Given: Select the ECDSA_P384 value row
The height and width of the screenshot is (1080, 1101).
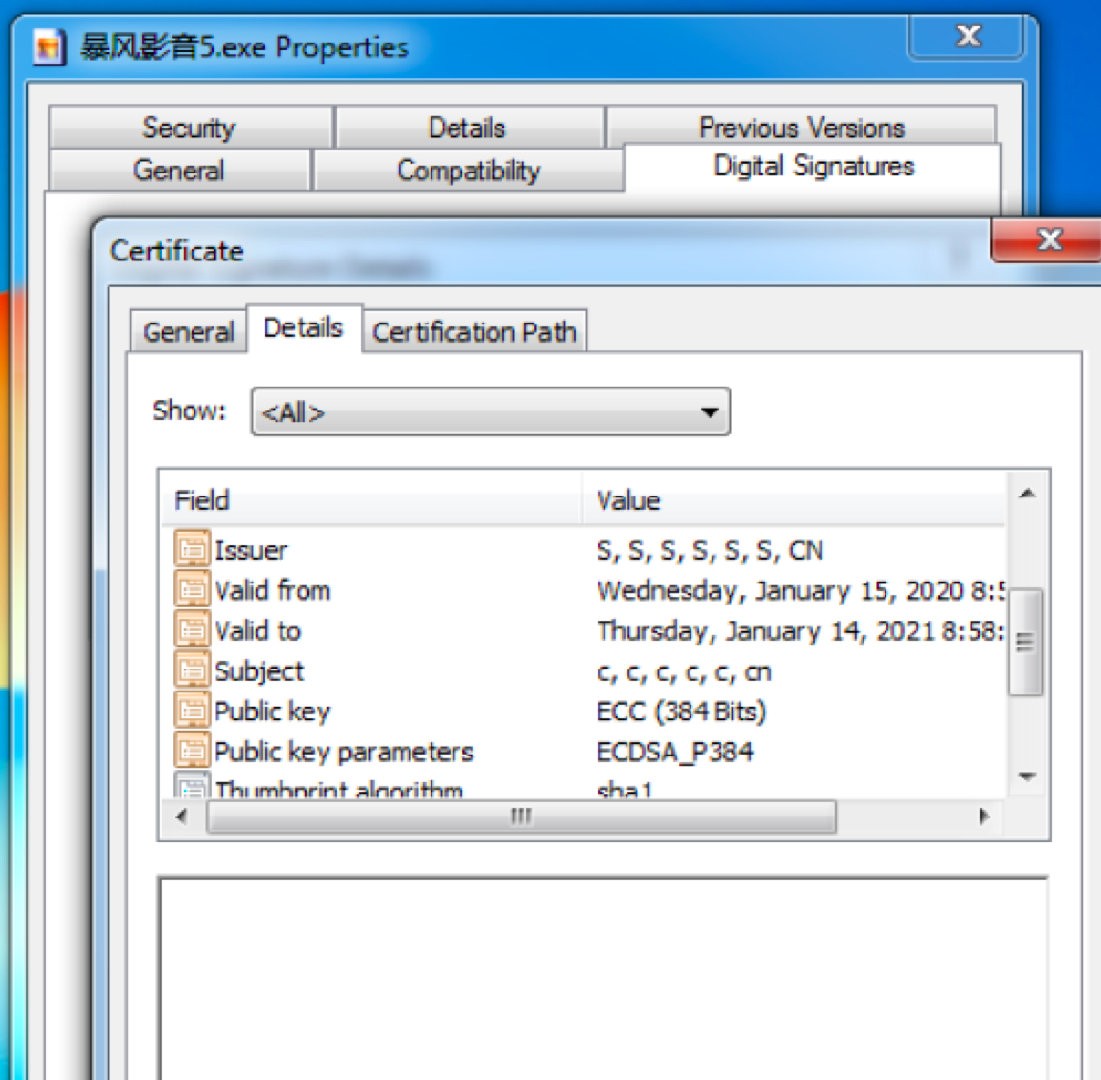Looking at the screenshot, I should click(x=675, y=751).
